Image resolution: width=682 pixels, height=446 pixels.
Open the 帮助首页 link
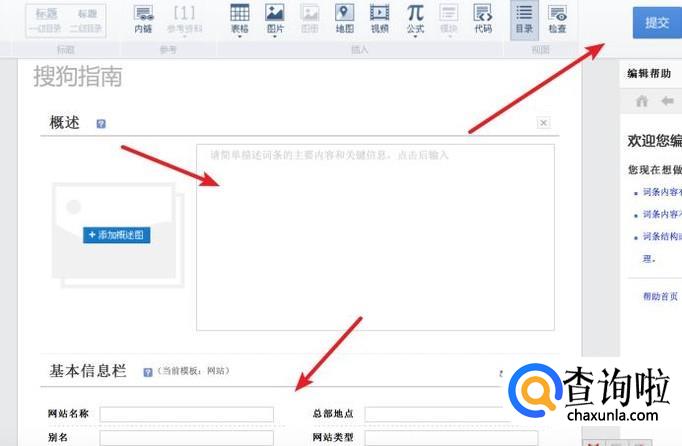point(660,297)
